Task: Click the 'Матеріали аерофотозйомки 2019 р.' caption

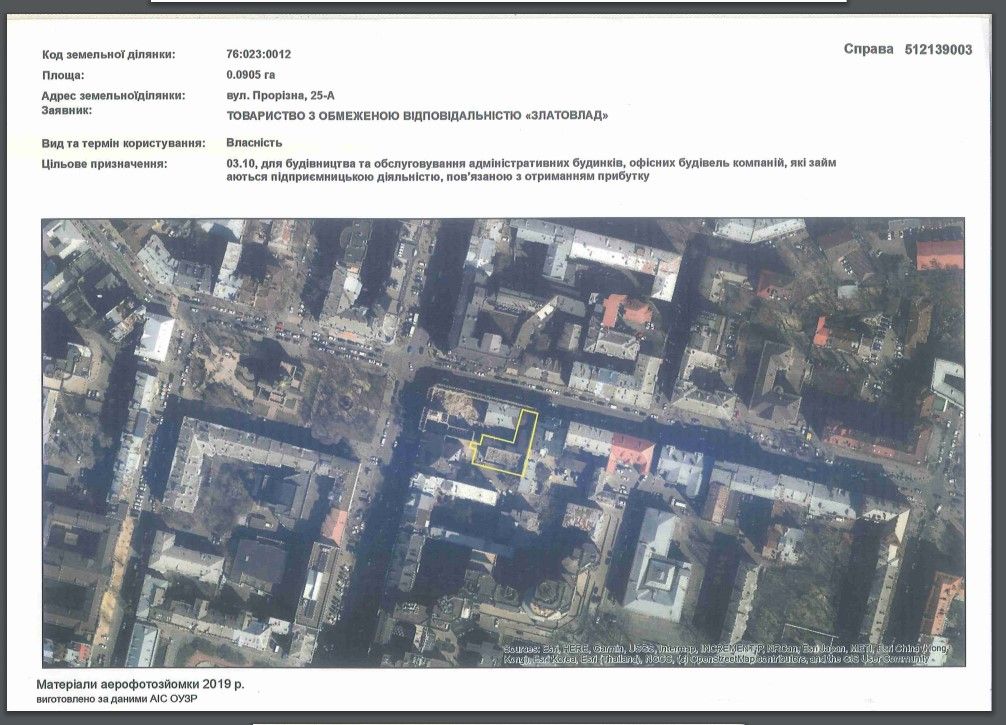Action: tap(140, 685)
